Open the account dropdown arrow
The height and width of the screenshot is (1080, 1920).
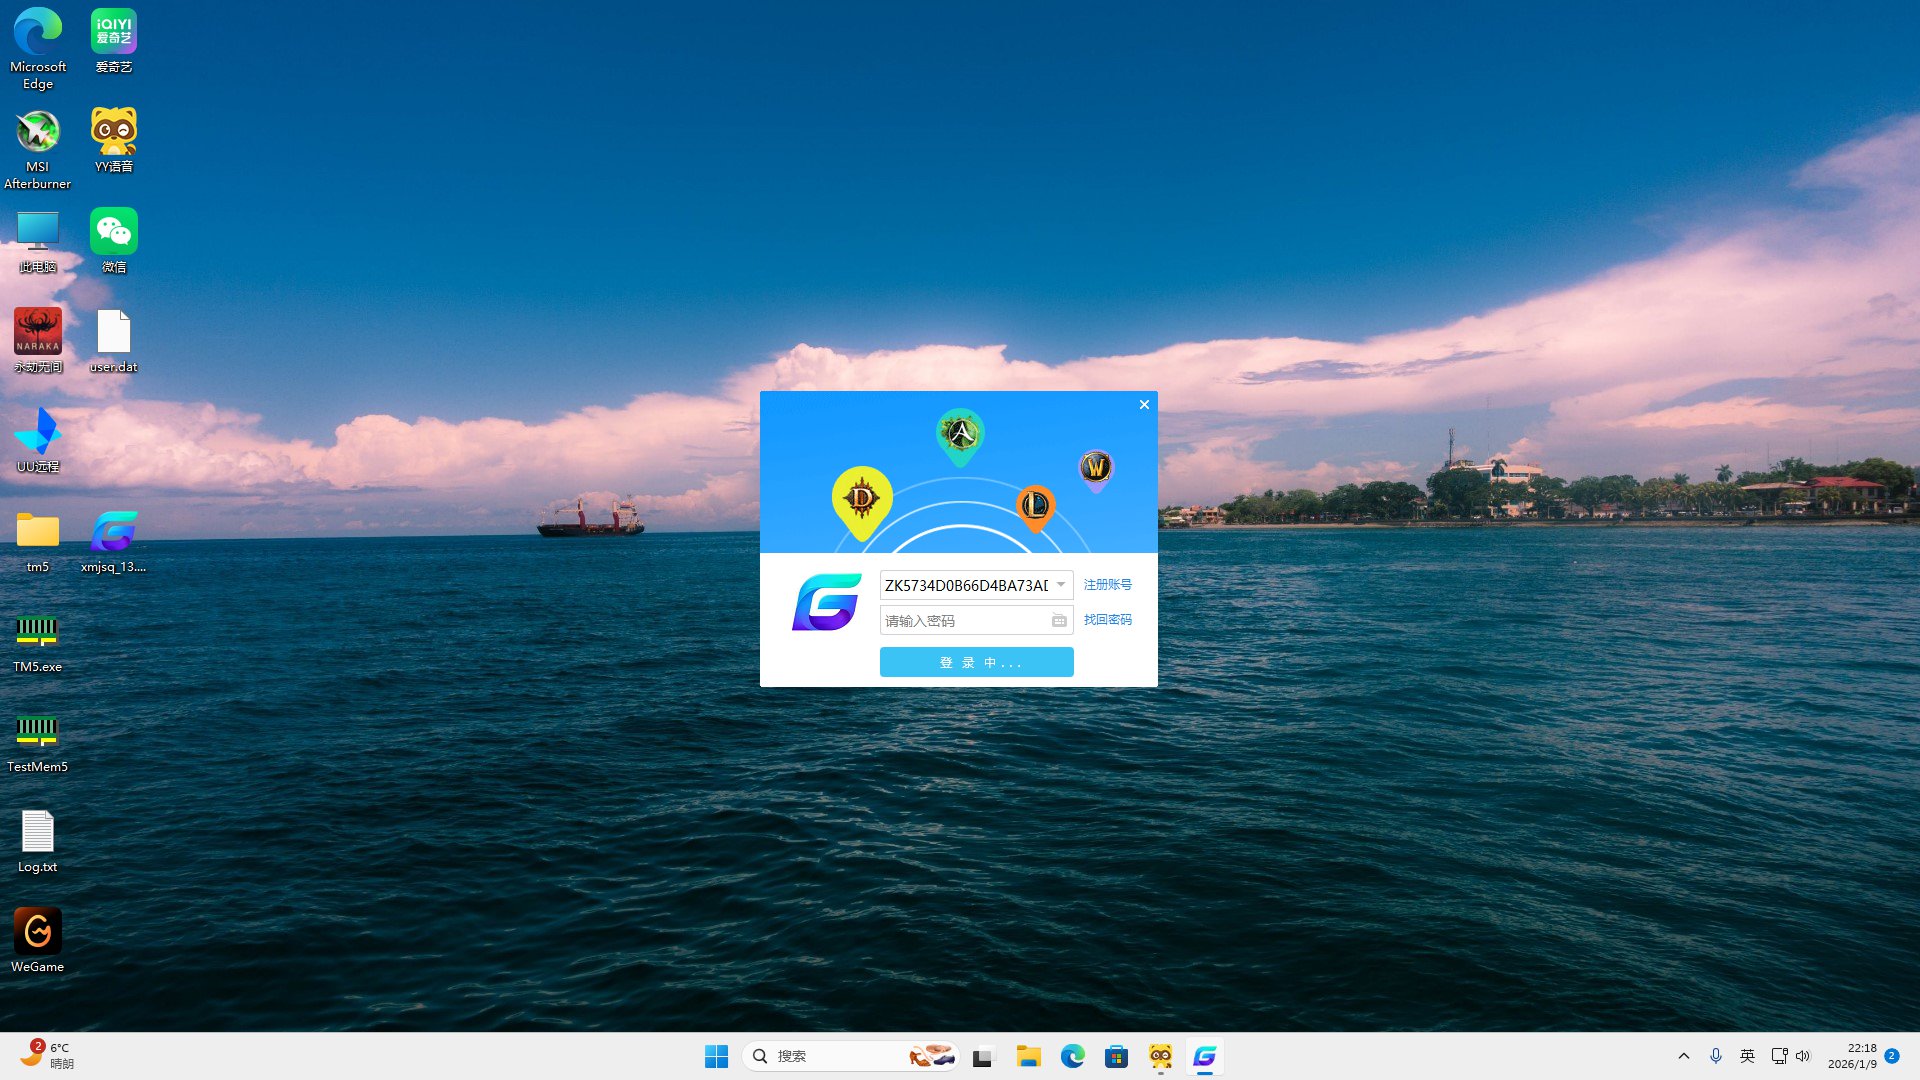(x=1060, y=585)
